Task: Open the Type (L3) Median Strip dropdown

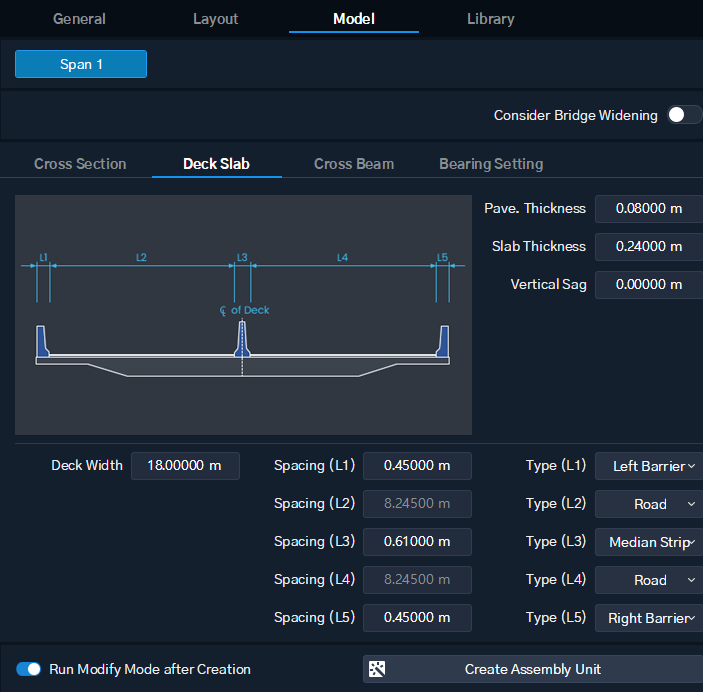Action: 649,542
